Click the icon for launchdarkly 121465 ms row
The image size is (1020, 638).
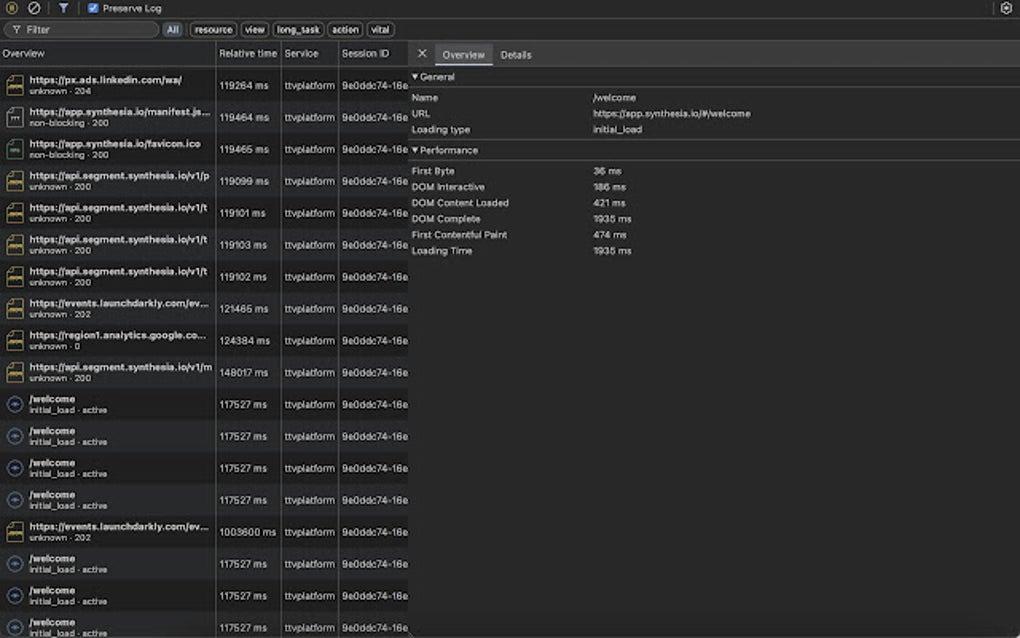[15, 308]
